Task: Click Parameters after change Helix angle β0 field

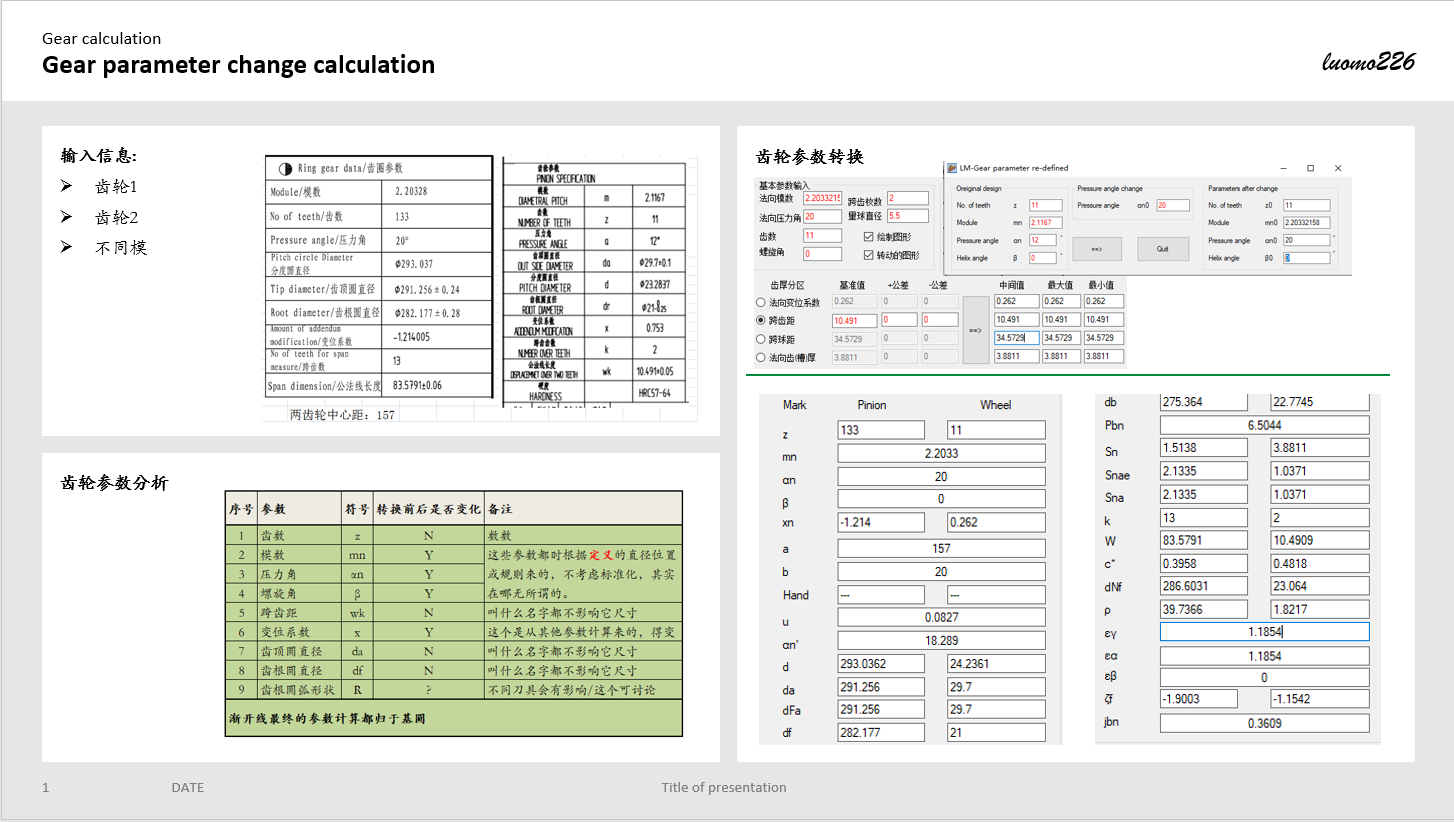Action: tap(1306, 258)
